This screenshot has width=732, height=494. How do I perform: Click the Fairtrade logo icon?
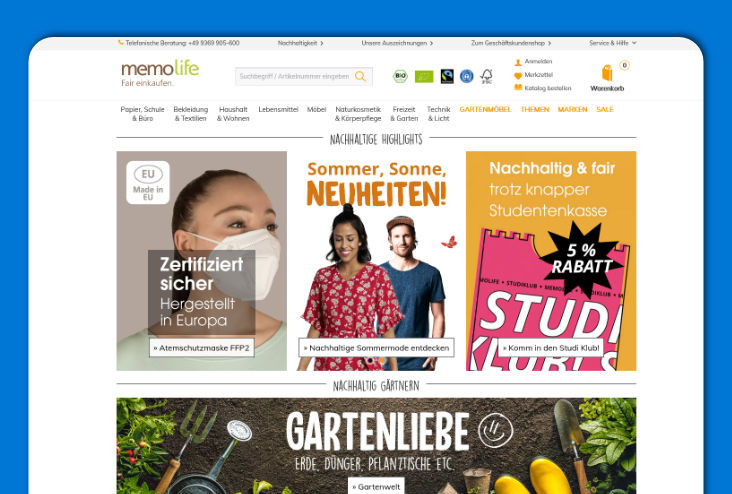(447, 76)
